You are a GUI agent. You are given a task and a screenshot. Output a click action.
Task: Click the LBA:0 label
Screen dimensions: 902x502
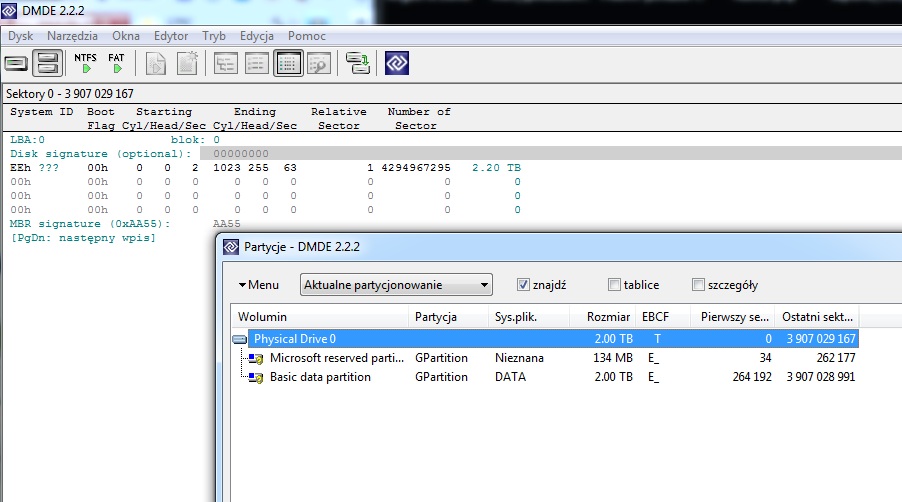click(x=27, y=140)
